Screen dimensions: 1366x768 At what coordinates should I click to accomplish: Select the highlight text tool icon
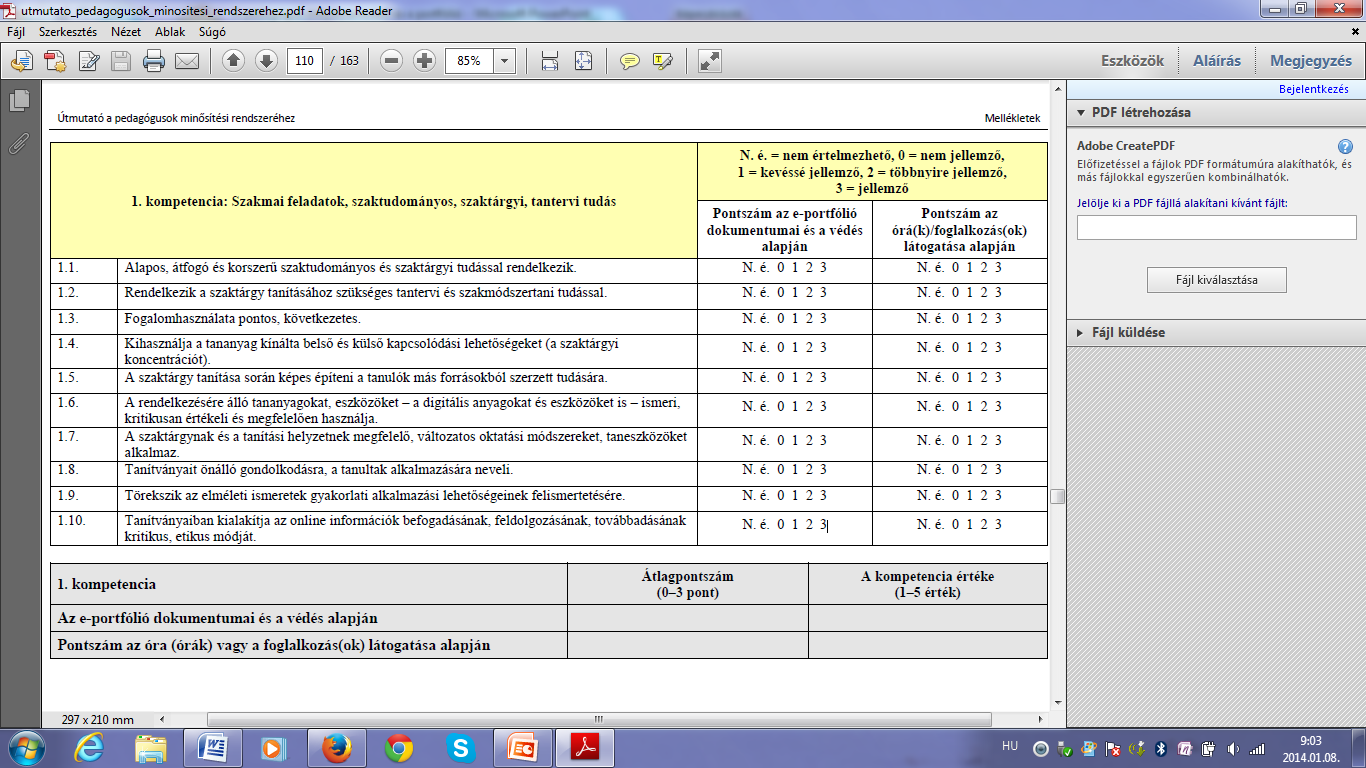(x=662, y=61)
